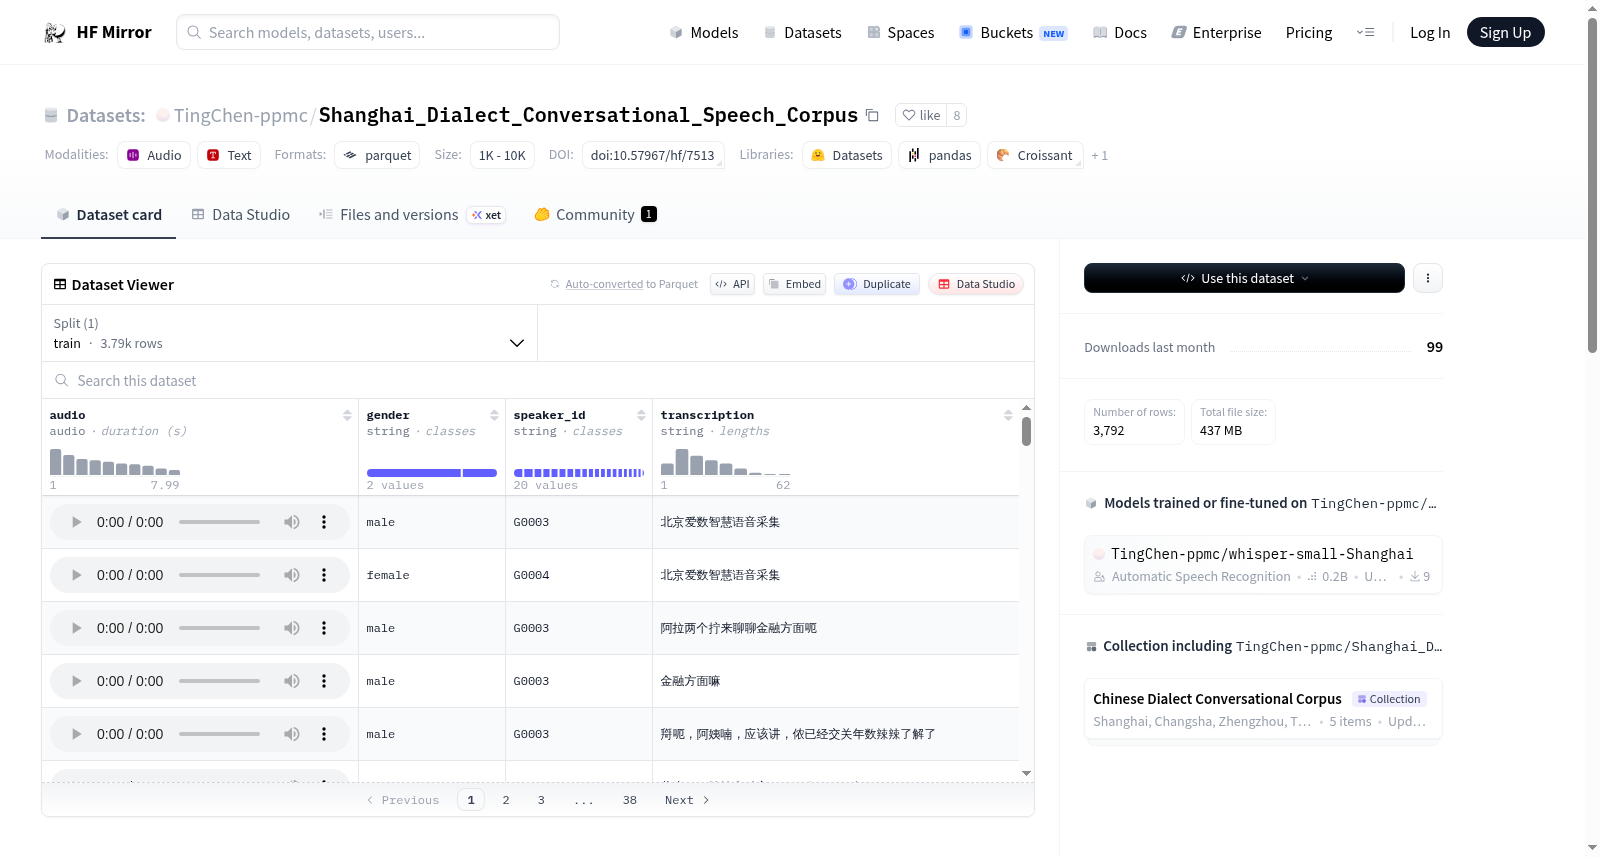The image size is (1600, 857).
Task: Click the Log In link
Action: pos(1430,33)
